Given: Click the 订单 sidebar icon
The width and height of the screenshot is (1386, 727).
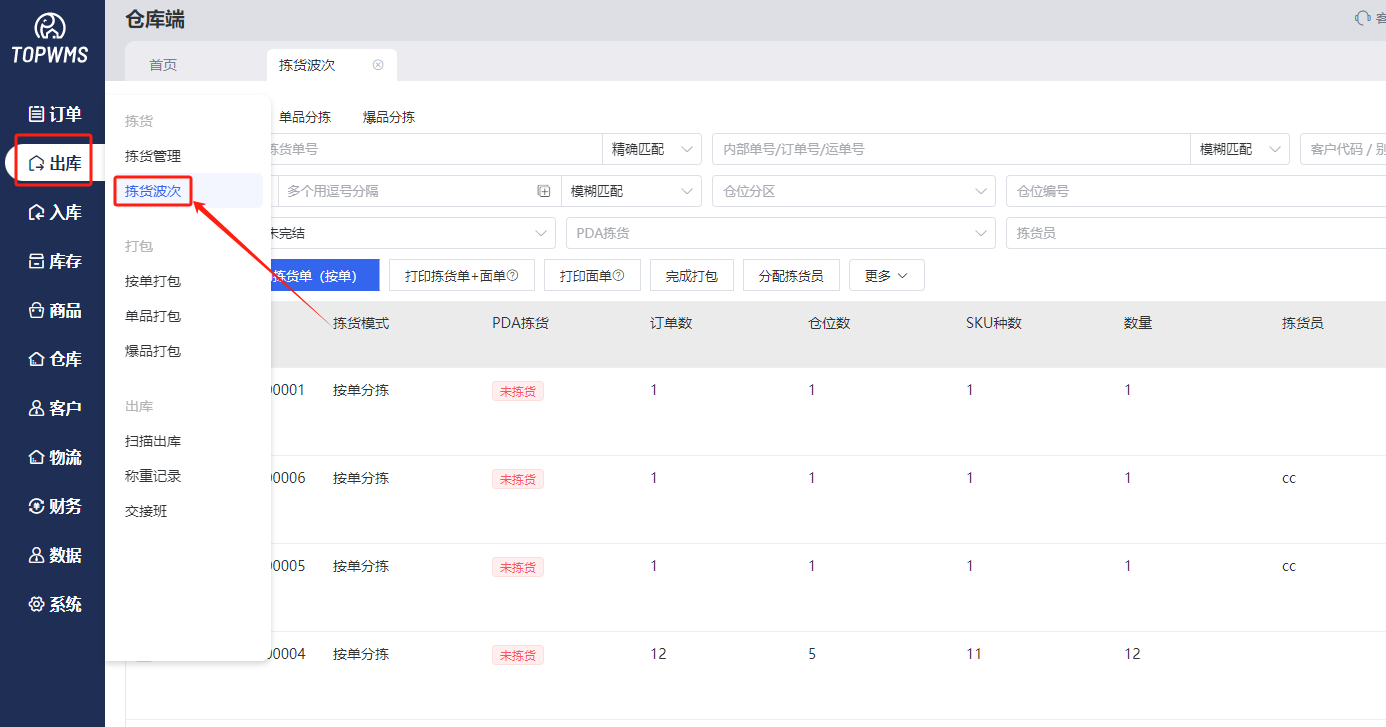Looking at the screenshot, I should [x=36, y=114].
